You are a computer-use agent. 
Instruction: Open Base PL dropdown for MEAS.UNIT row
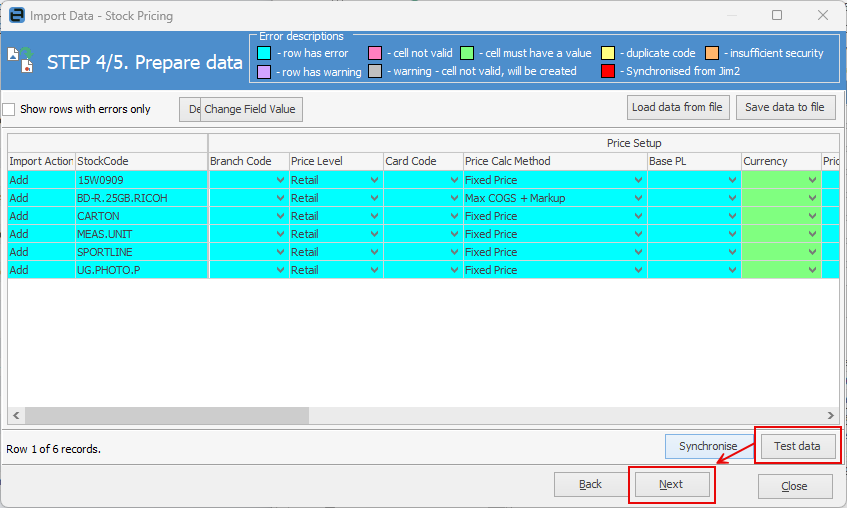coord(732,234)
